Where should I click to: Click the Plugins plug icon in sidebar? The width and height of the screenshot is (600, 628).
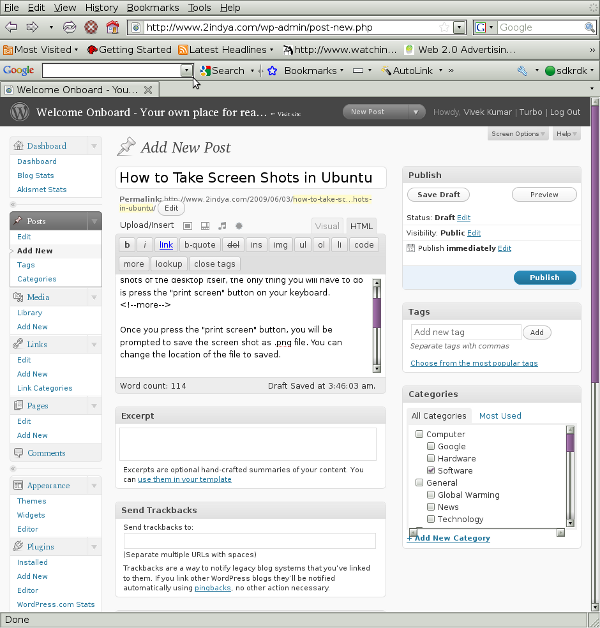pos(18,546)
